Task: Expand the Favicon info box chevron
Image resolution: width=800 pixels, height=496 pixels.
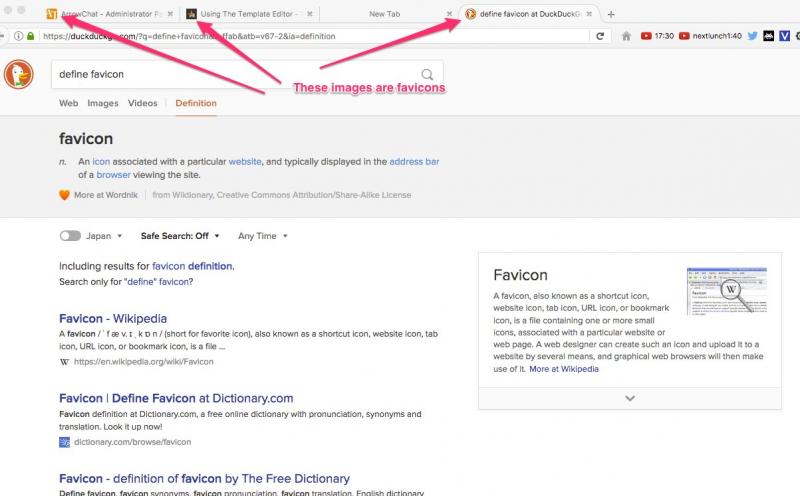Action: pyautogui.click(x=629, y=398)
